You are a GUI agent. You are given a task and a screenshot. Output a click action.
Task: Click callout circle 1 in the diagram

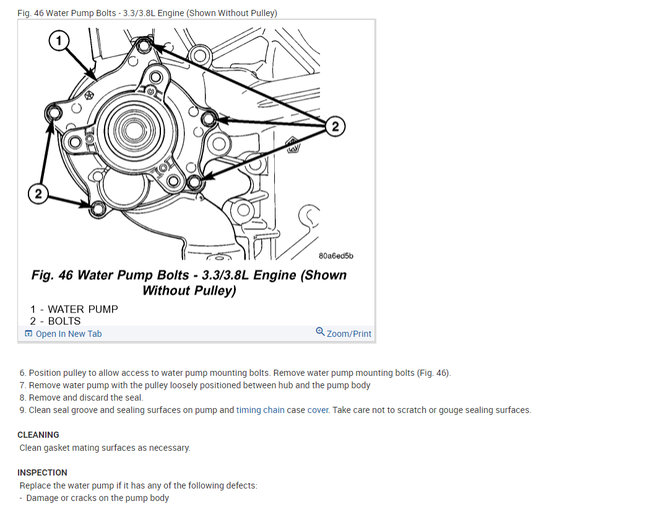(59, 41)
